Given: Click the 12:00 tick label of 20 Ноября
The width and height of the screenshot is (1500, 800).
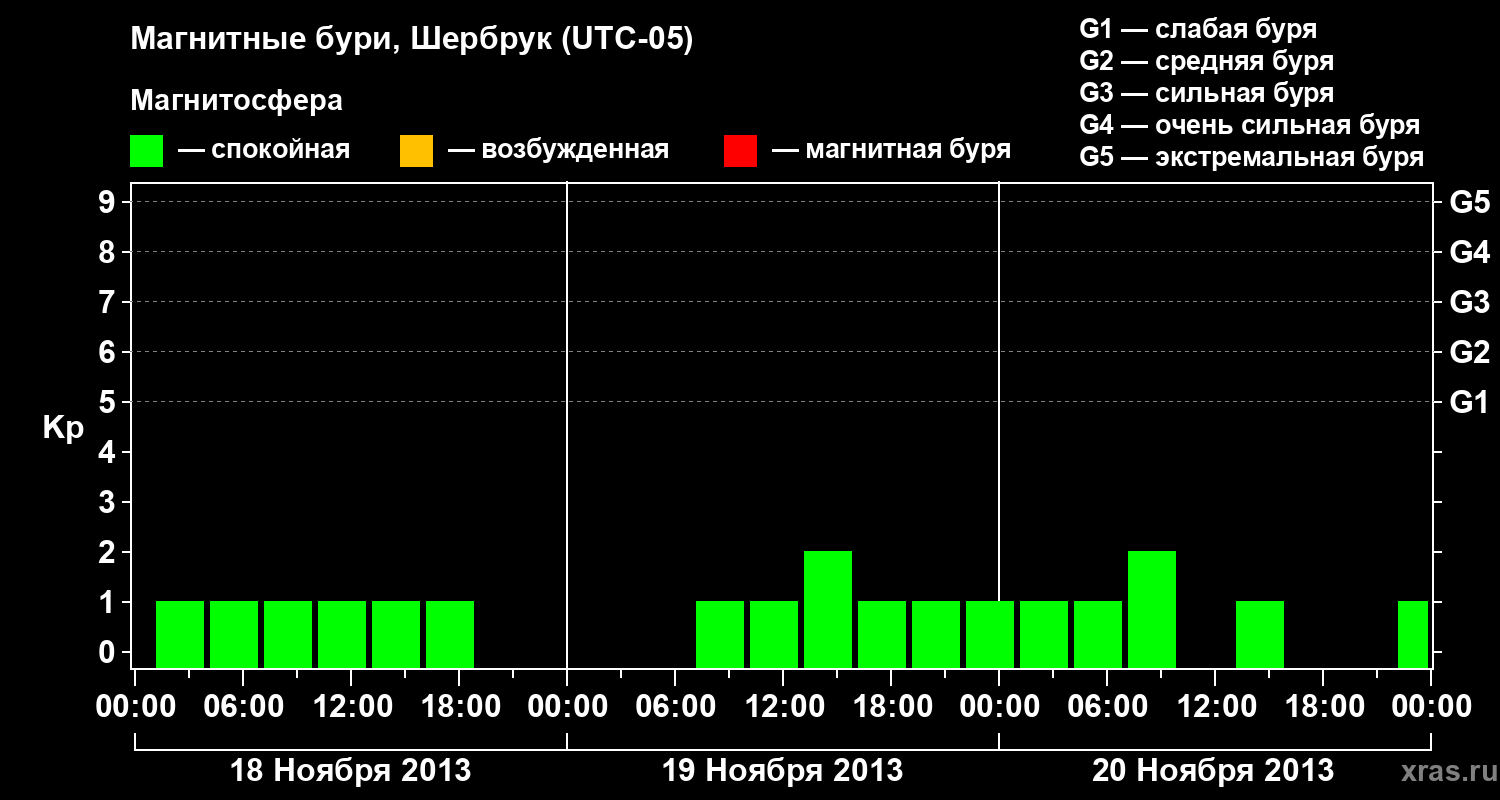Looking at the screenshot, I should click(1215, 707).
